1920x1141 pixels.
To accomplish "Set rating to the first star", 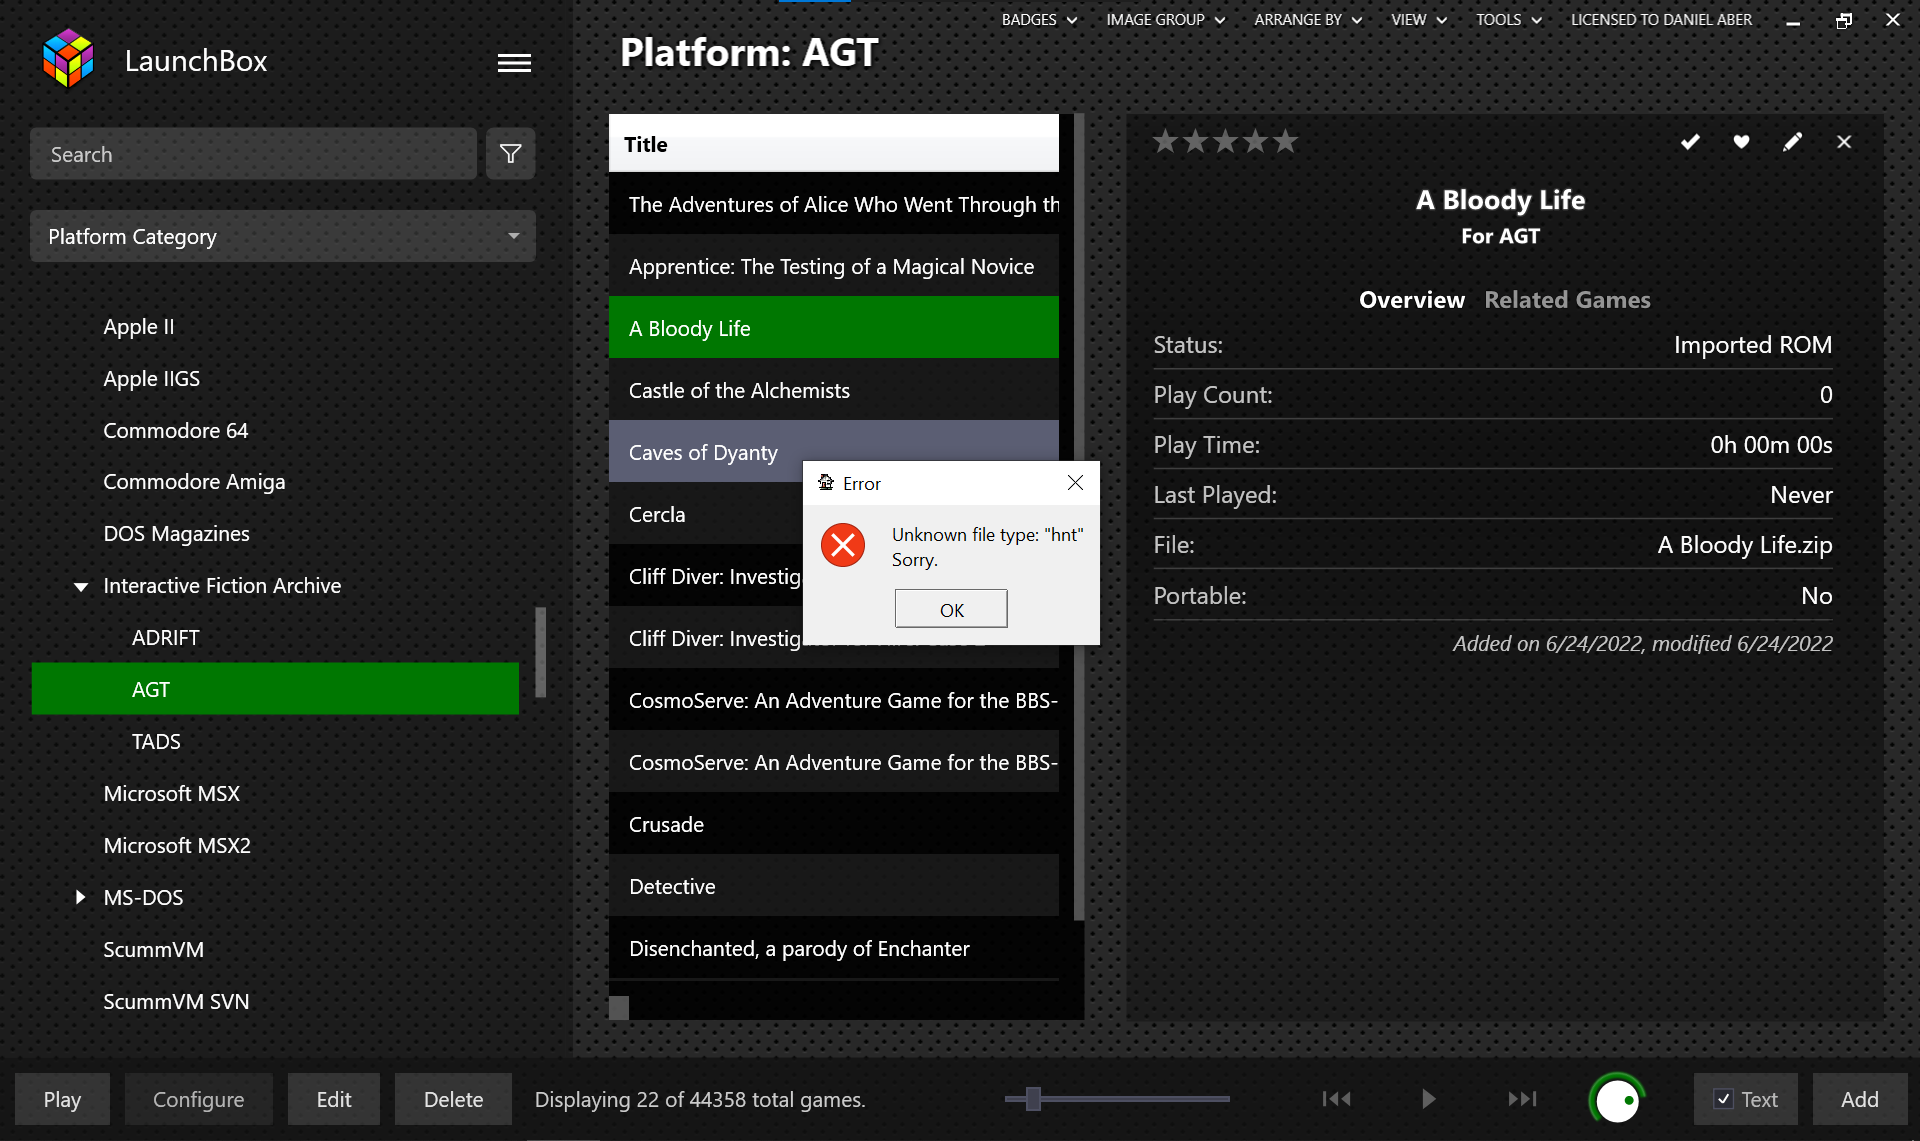I will [1165, 141].
